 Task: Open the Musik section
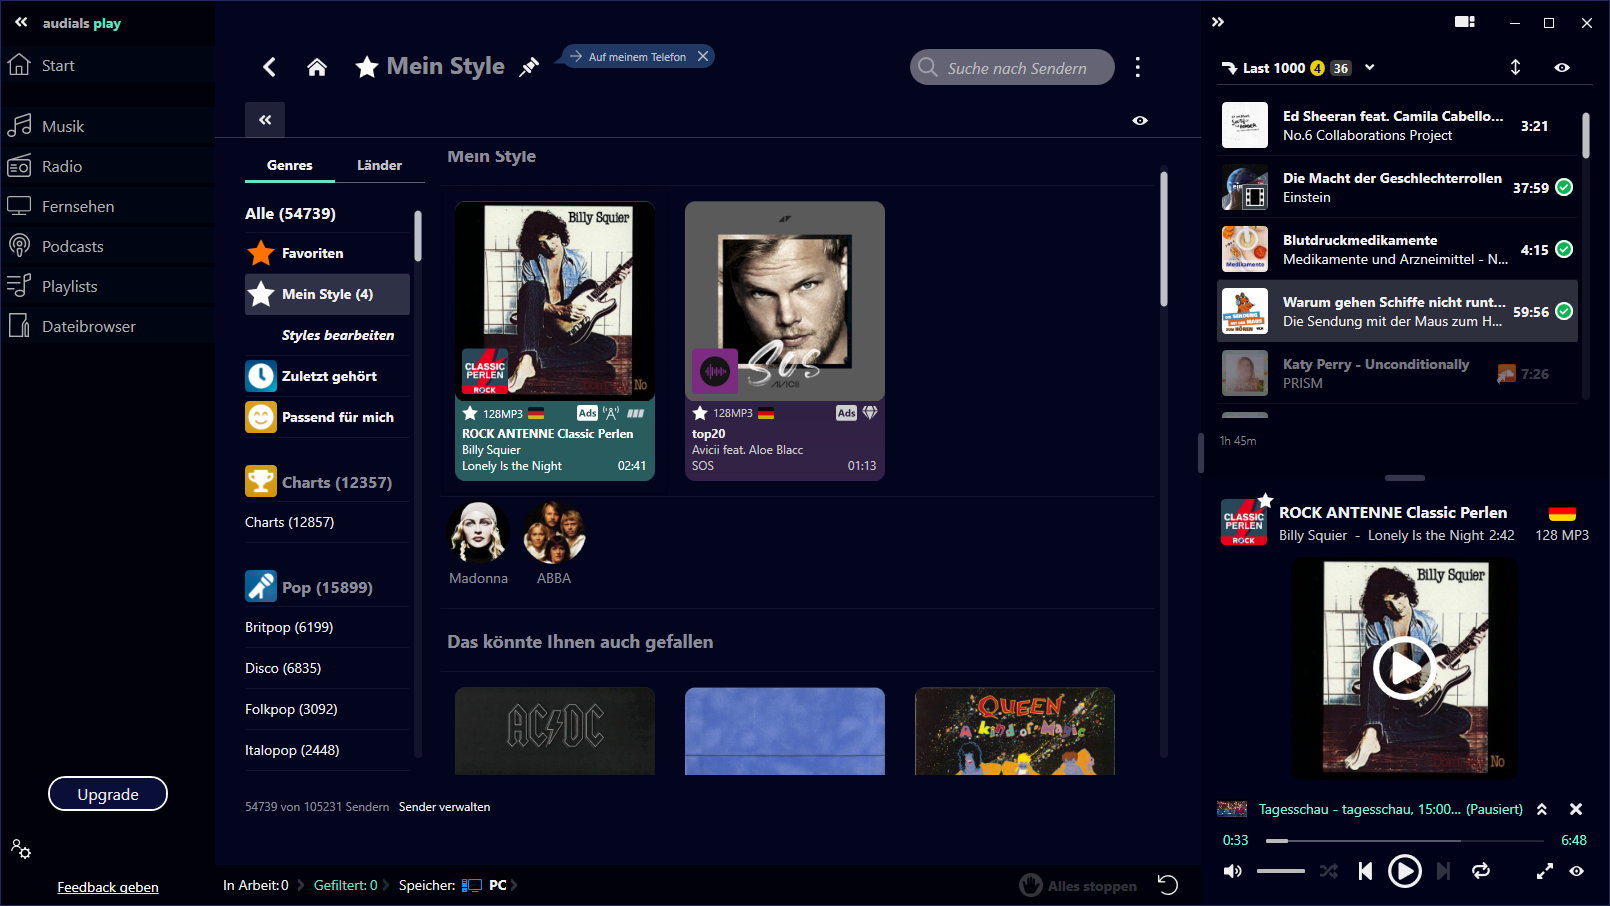coord(62,126)
